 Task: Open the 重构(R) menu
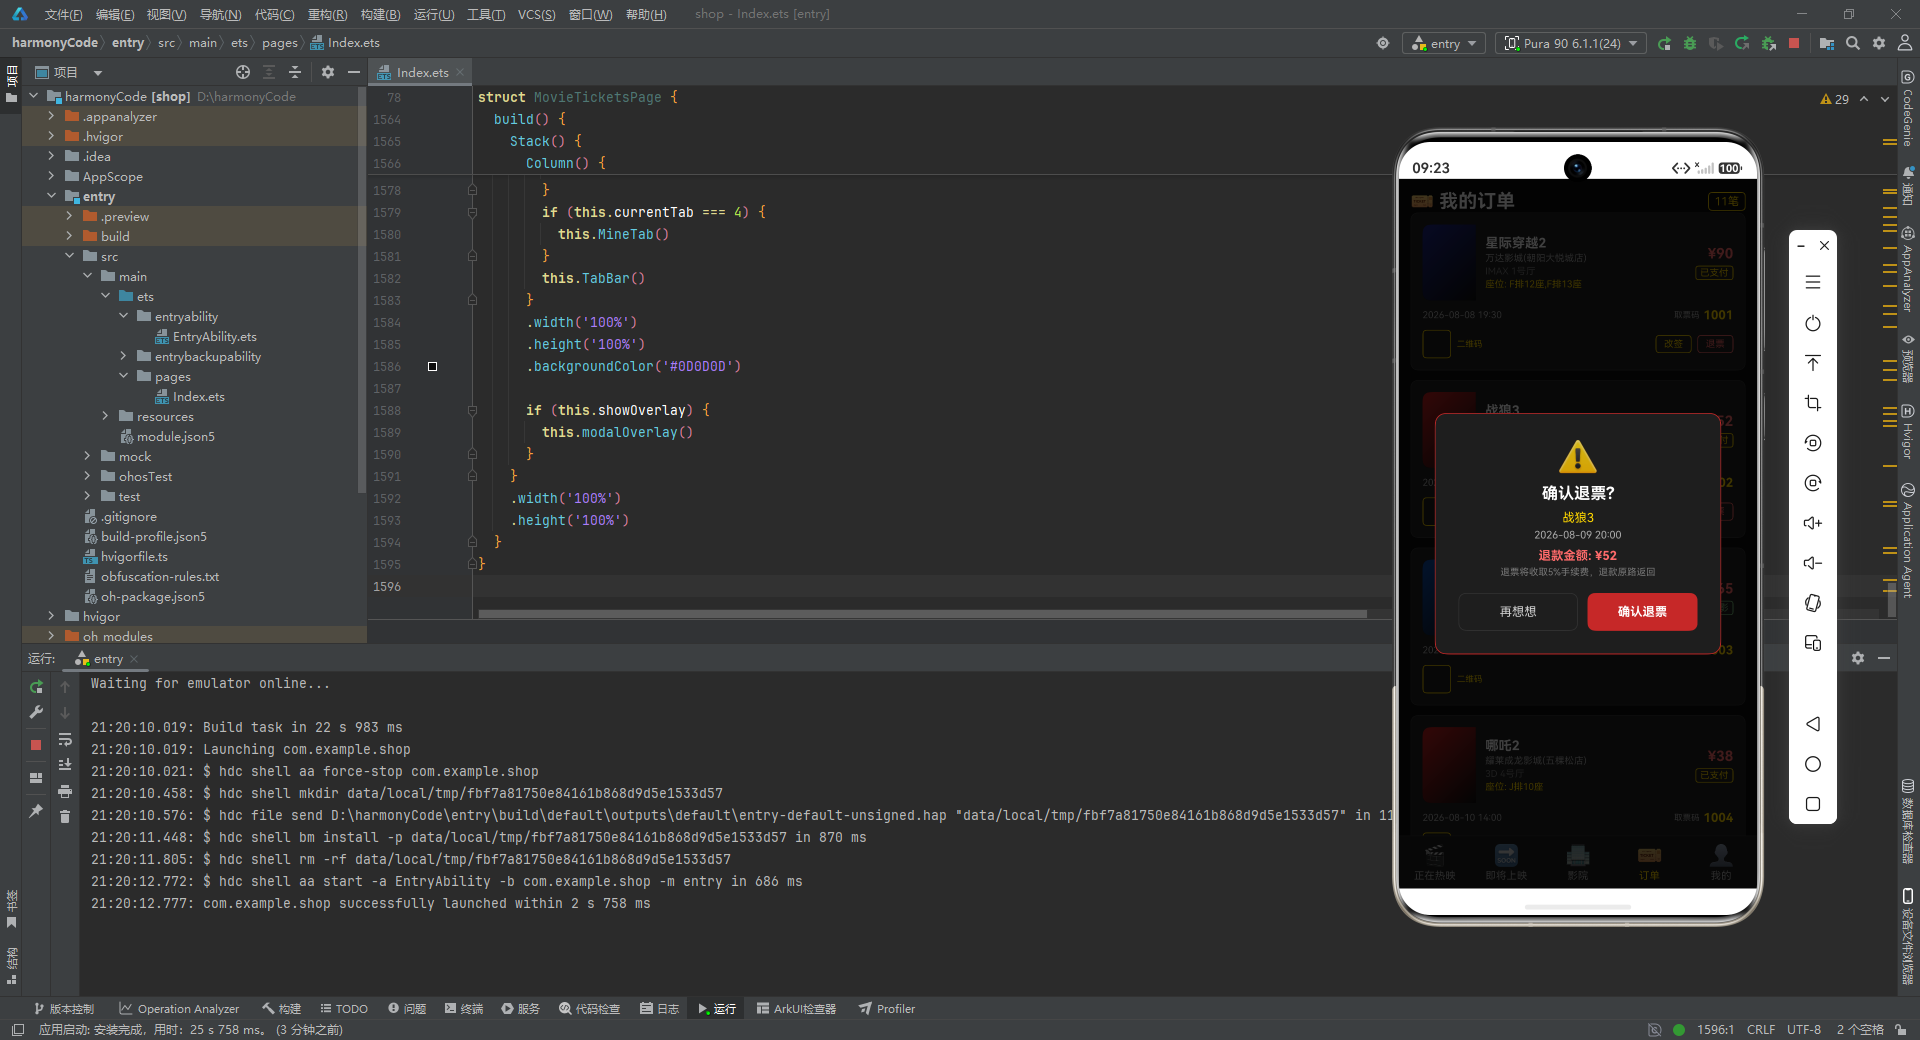click(327, 14)
